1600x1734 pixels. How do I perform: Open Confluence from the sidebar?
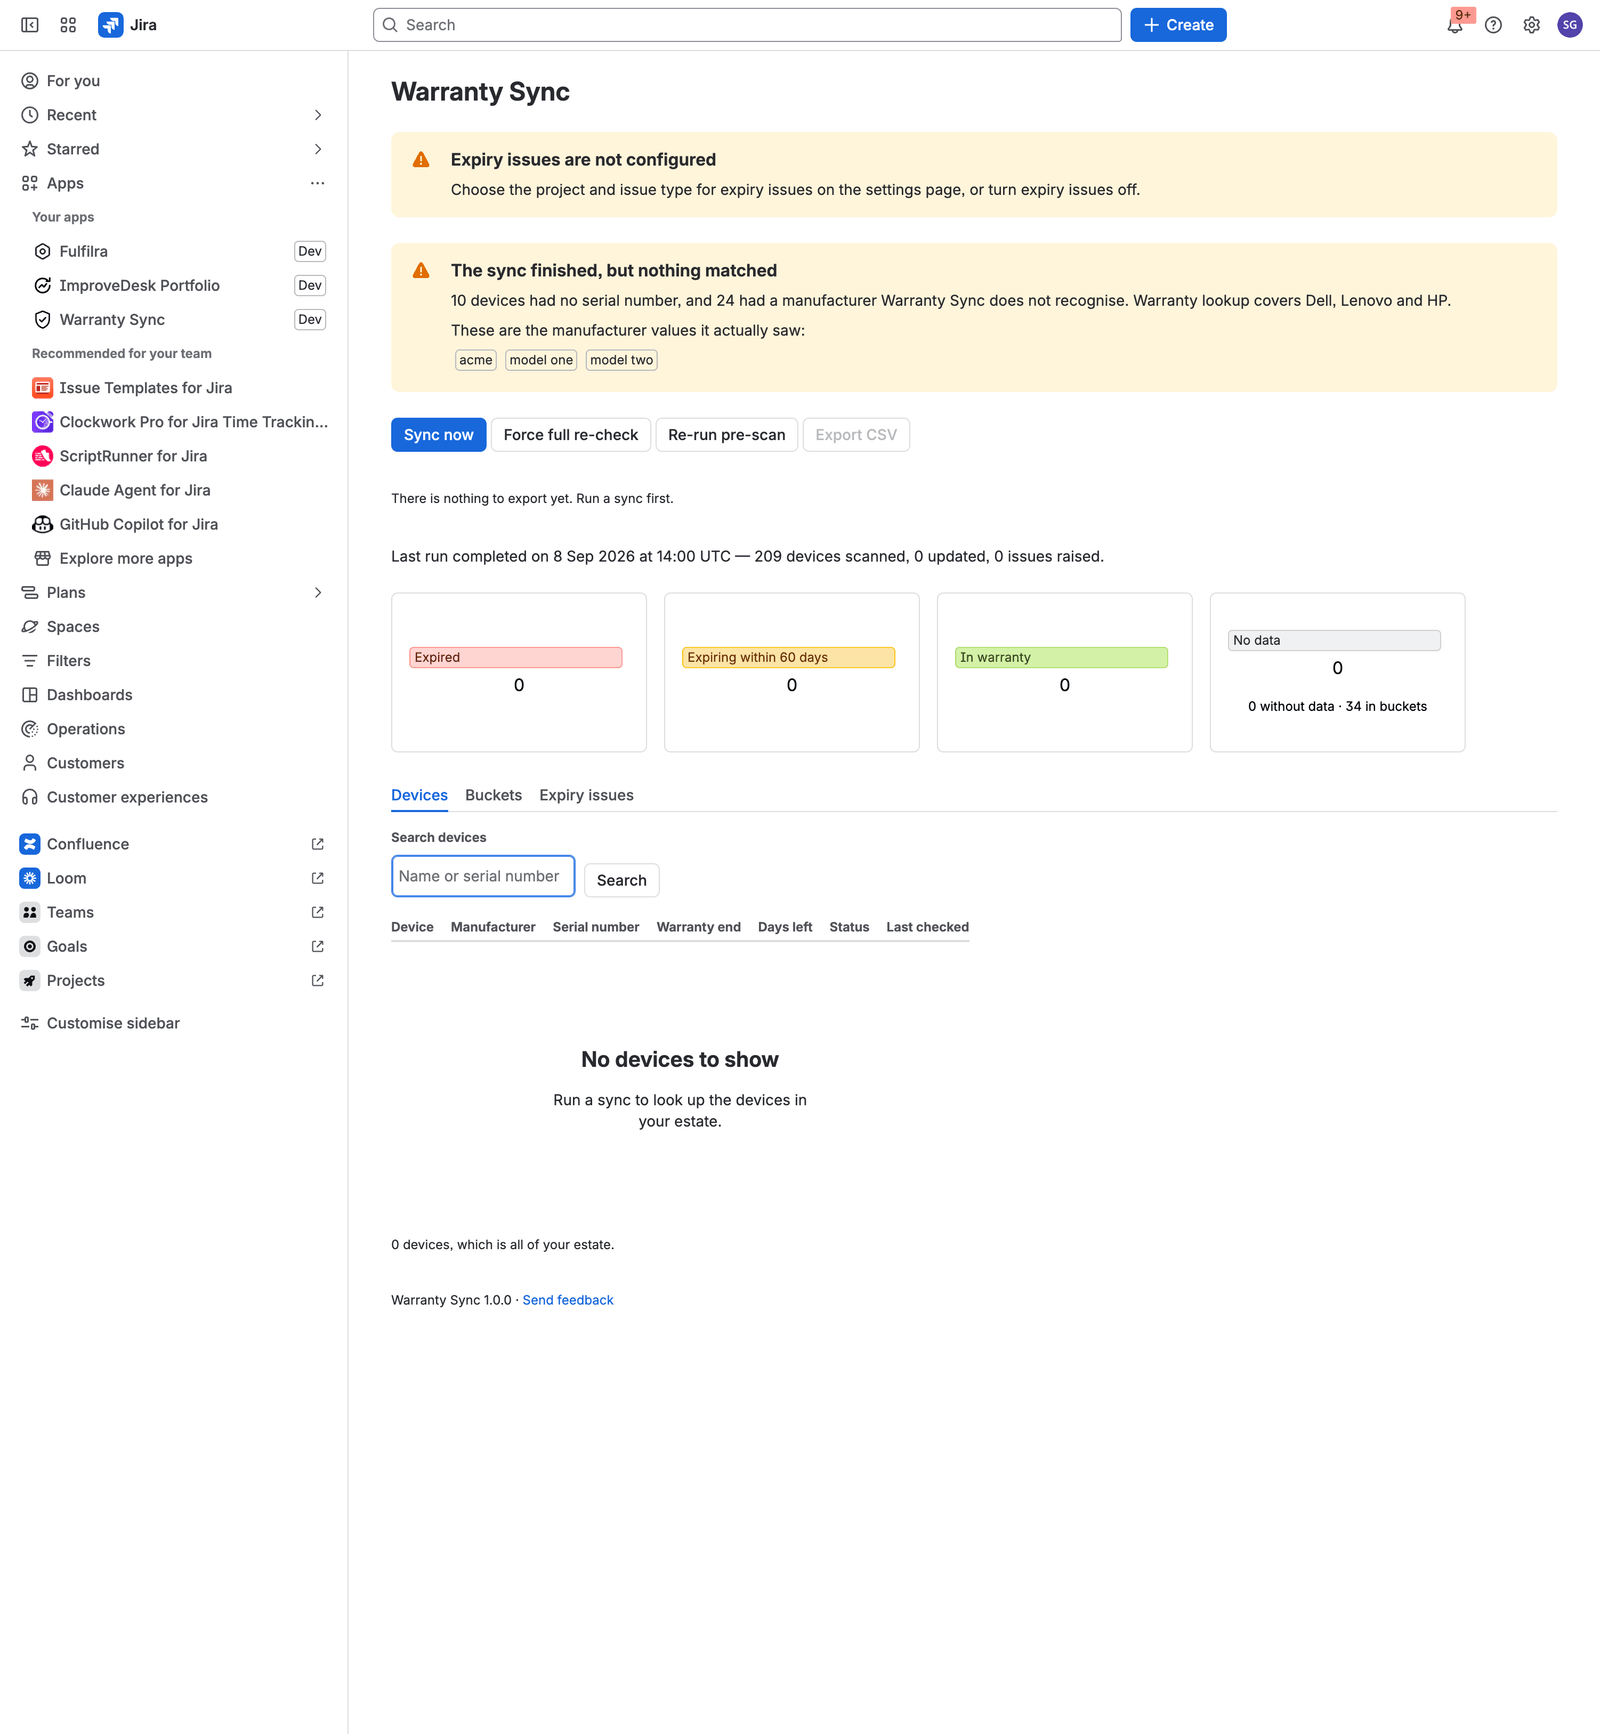click(173, 844)
